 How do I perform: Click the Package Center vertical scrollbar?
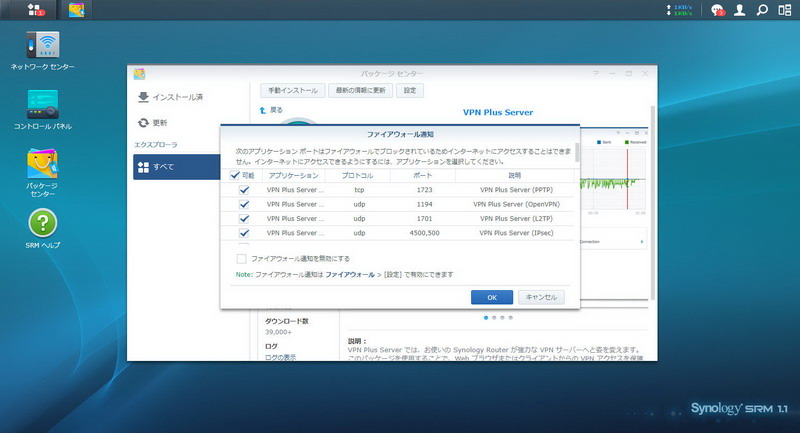(653, 202)
